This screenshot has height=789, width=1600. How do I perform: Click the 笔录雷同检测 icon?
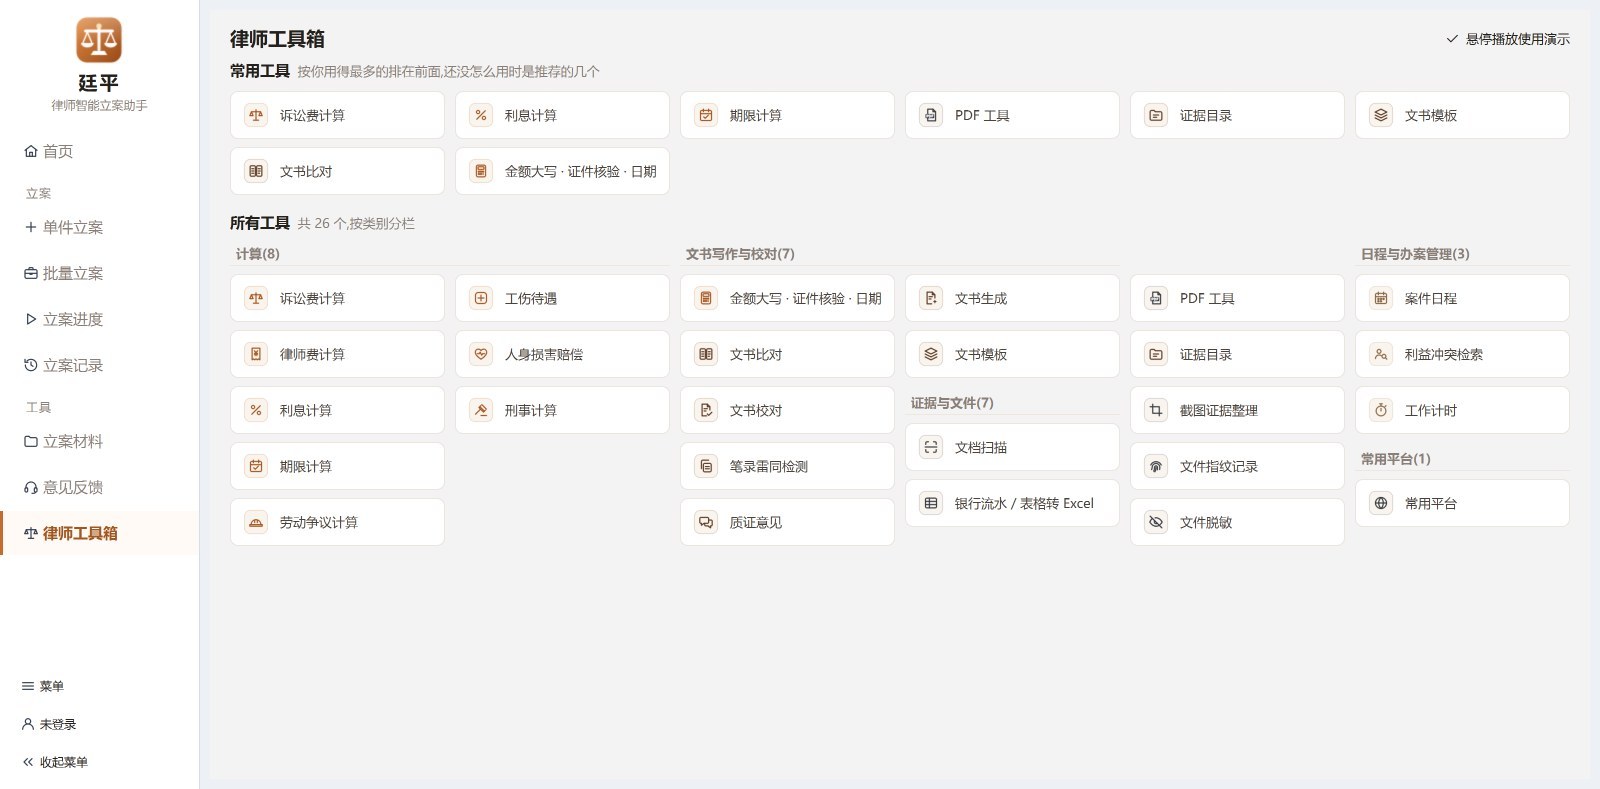pos(706,466)
